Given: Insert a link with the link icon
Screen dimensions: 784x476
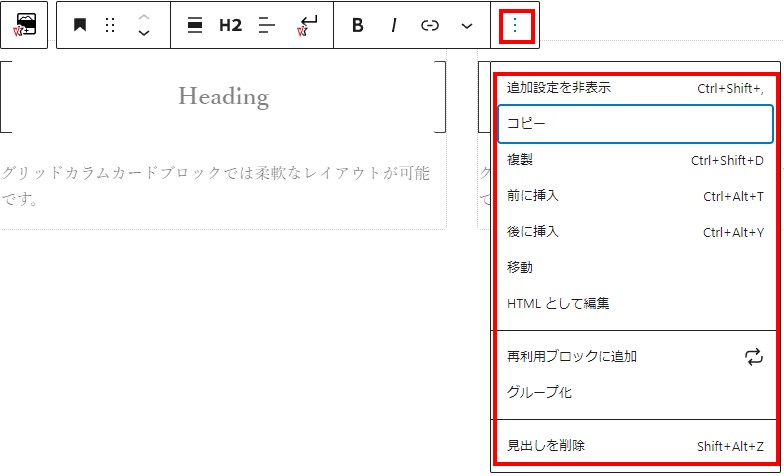Looking at the screenshot, I should click(x=430, y=25).
